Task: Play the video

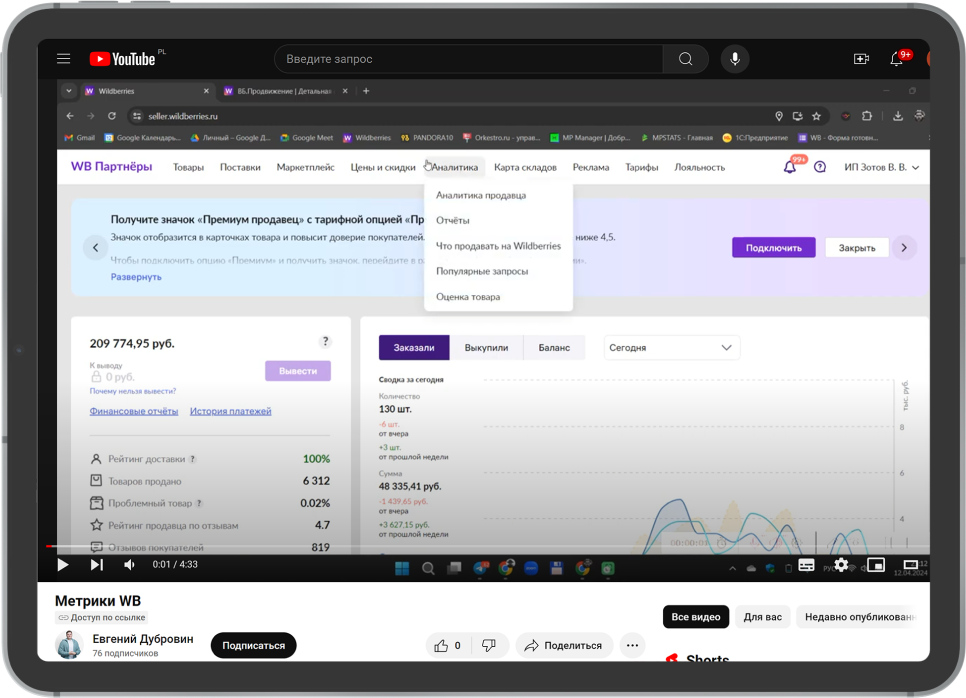Action: (x=62, y=565)
